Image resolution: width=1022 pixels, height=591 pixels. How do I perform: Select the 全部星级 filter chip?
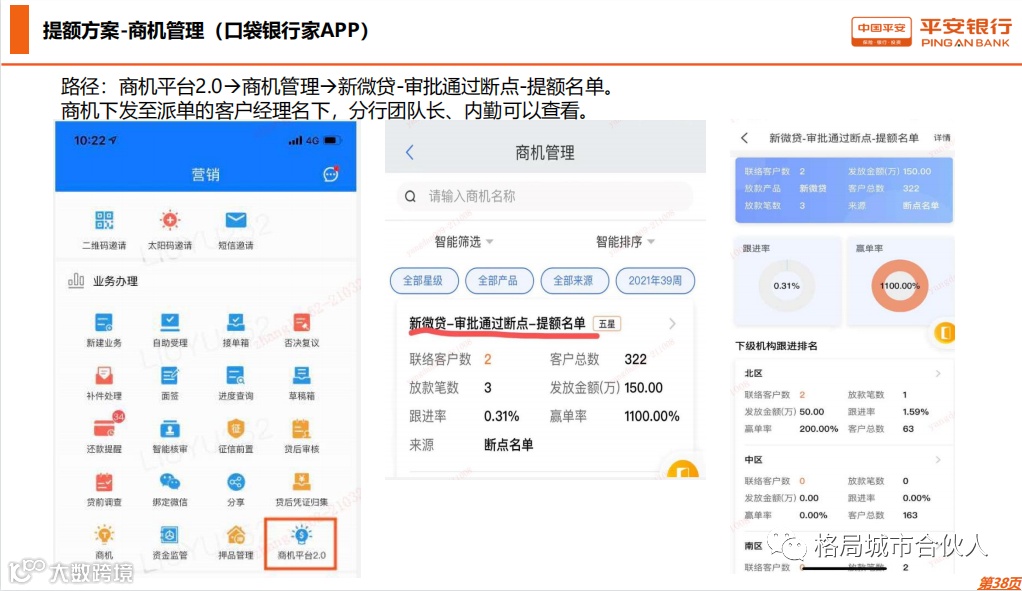pyautogui.click(x=422, y=281)
